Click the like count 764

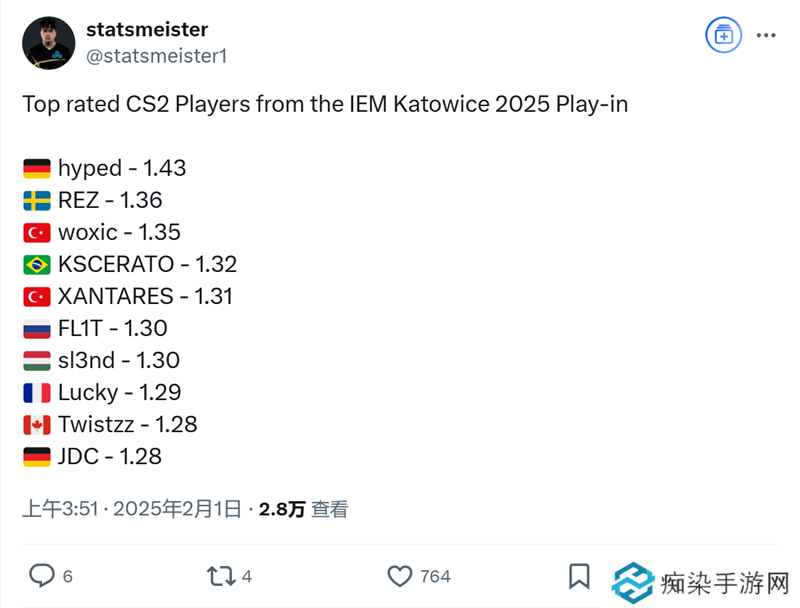[x=435, y=577]
